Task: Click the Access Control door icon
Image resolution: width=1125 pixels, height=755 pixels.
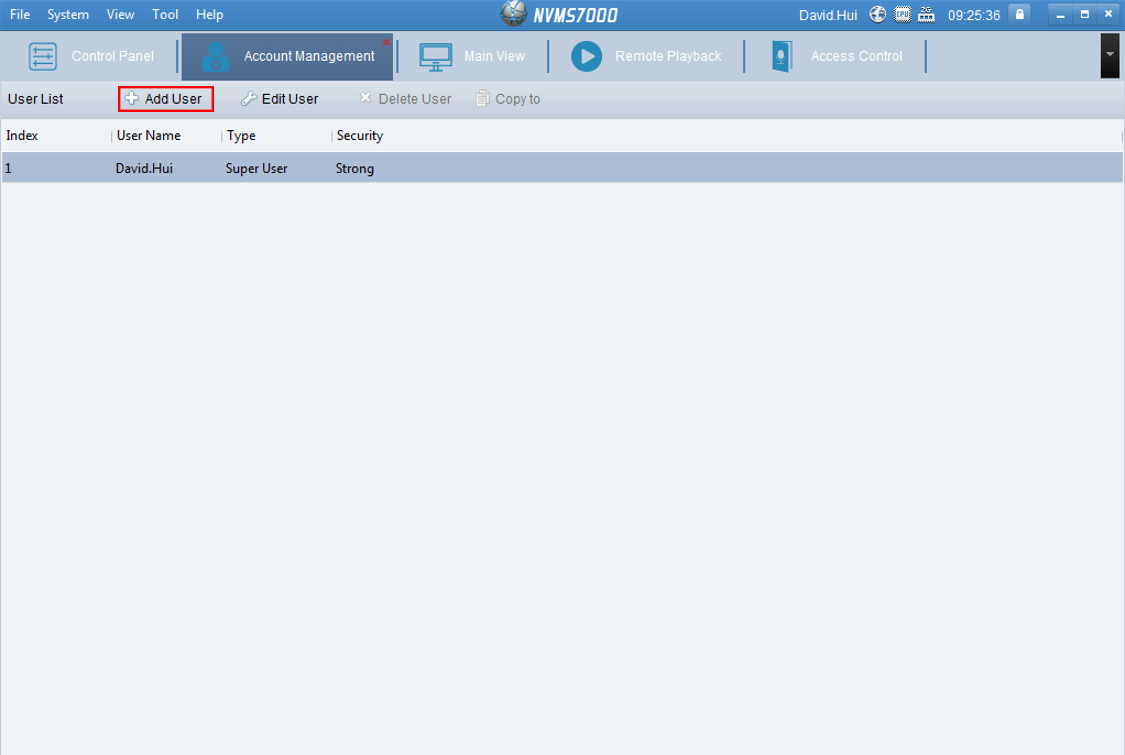Action: pos(781,57)
